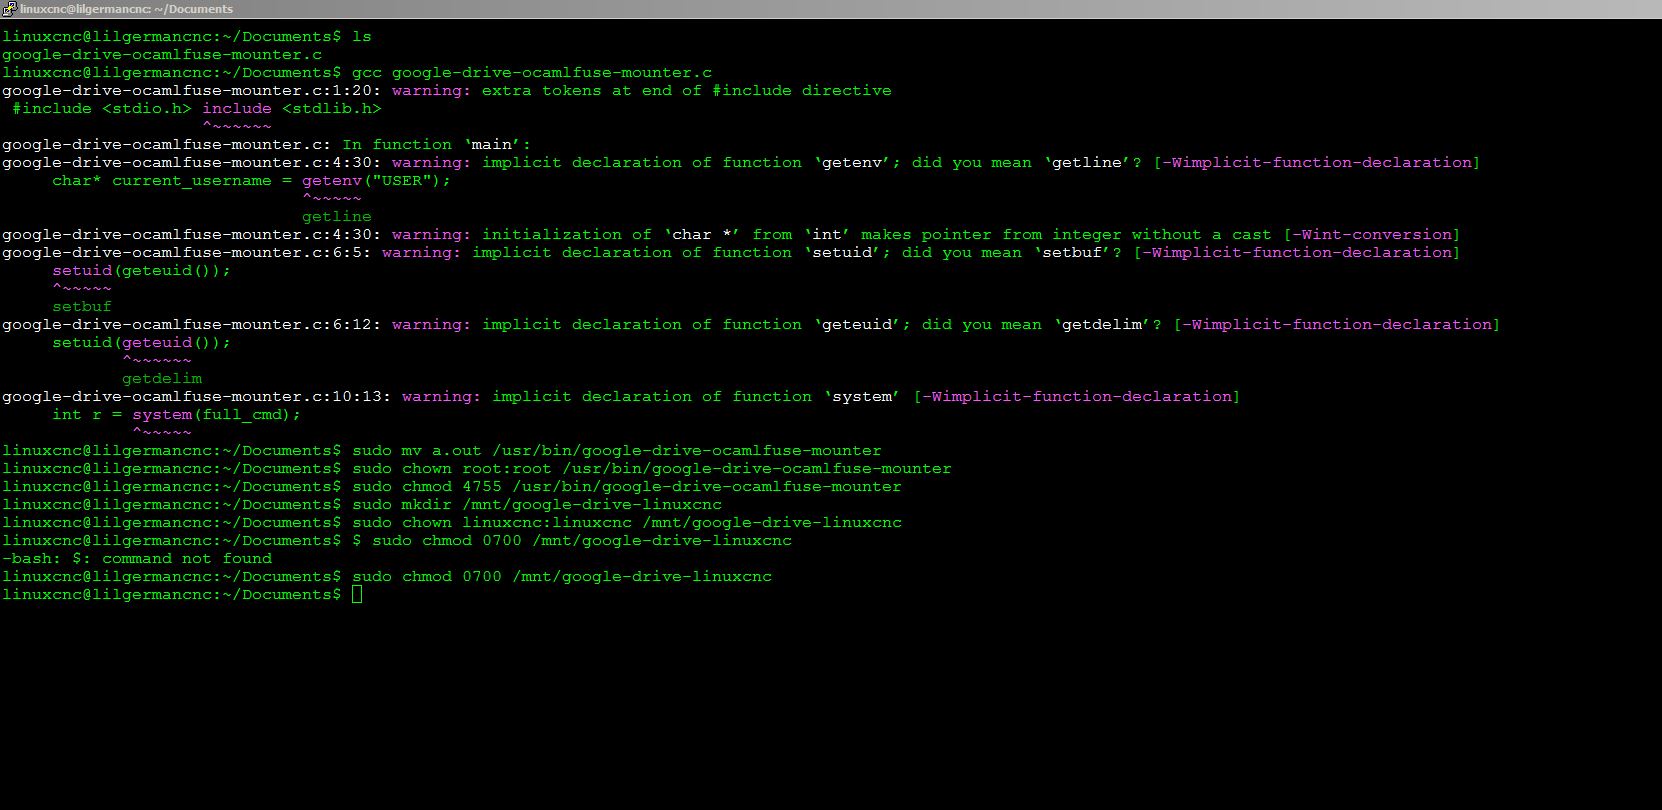1662x810 pixels.
Task: Select the ls output 'google-drive-ocamlfuse-mounter.c'
Action: click(162, 54)
